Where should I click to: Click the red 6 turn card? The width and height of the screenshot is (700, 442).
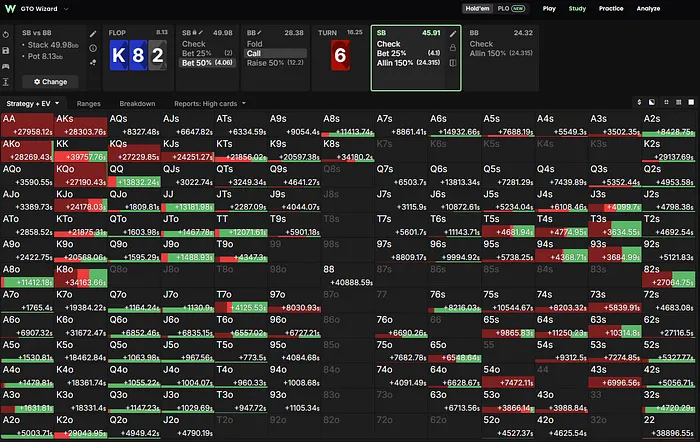[x=340, y=55]
